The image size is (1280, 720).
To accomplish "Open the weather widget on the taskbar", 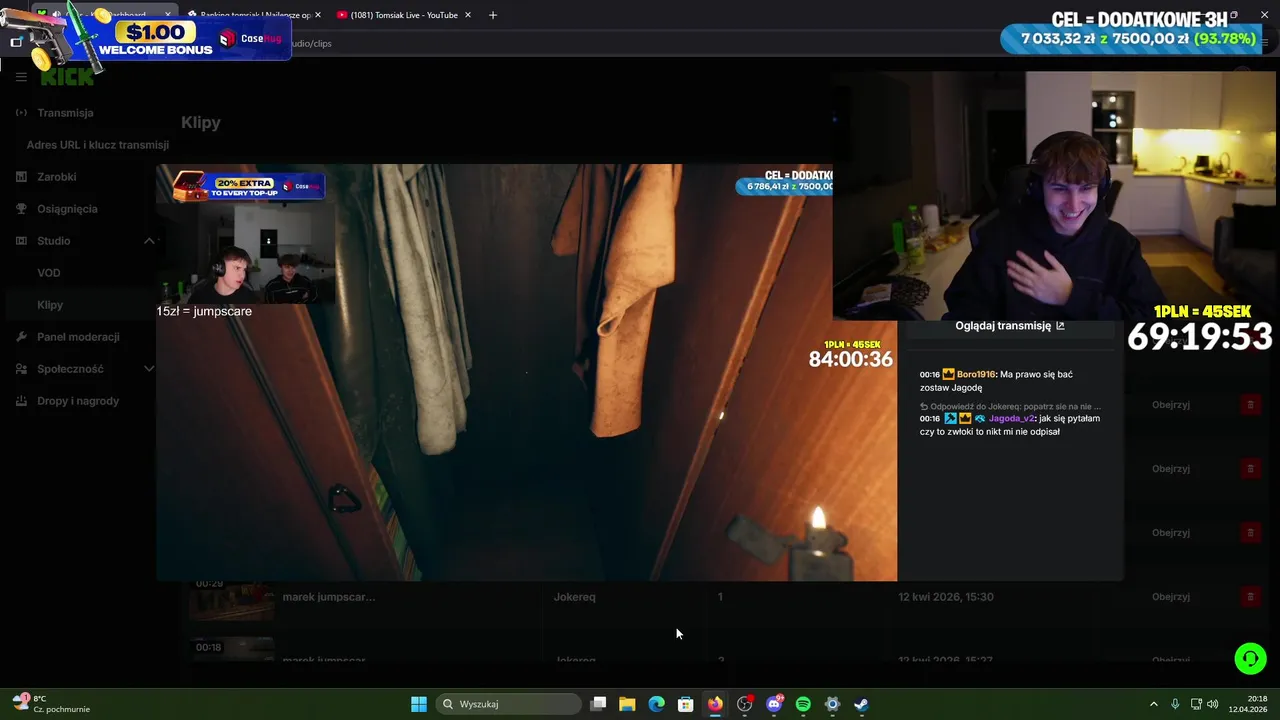I will click(50, 704).
